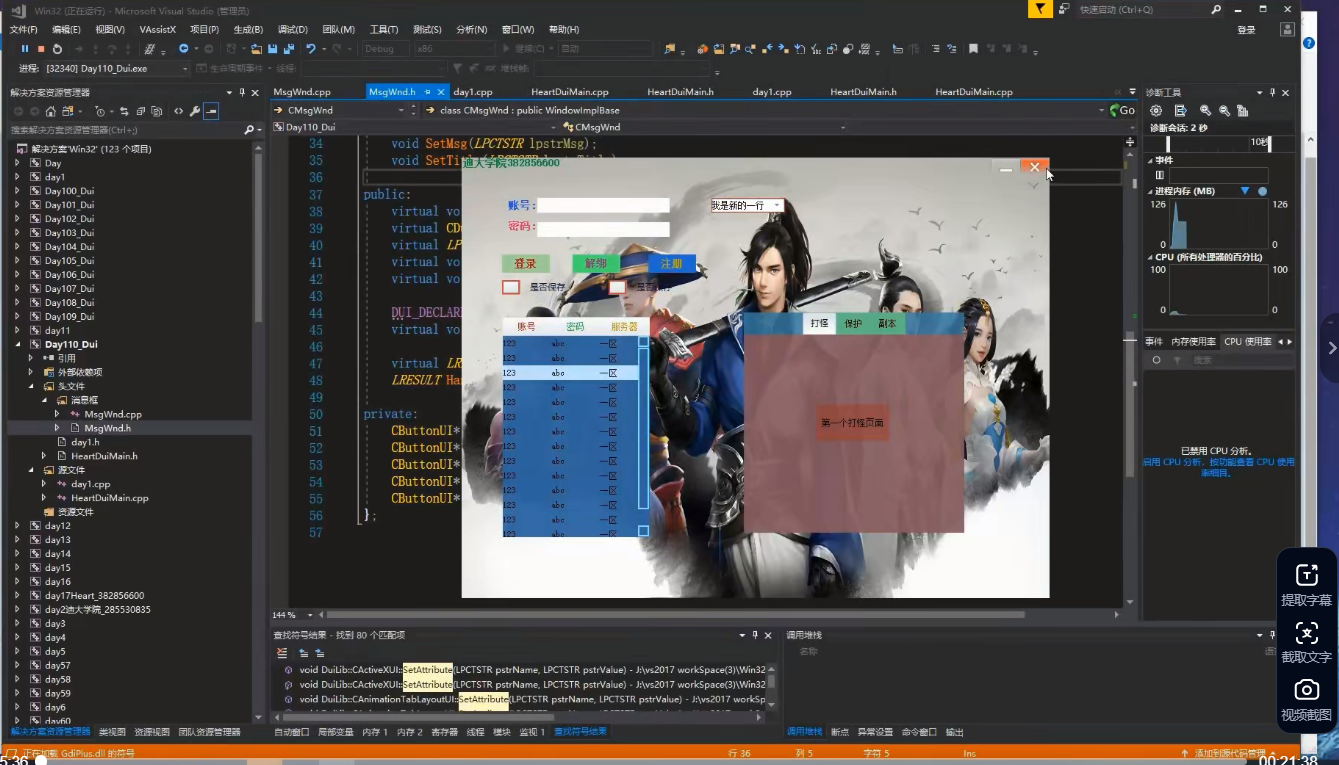
Task: Save the current file
Action: click(x=273, y=49)
